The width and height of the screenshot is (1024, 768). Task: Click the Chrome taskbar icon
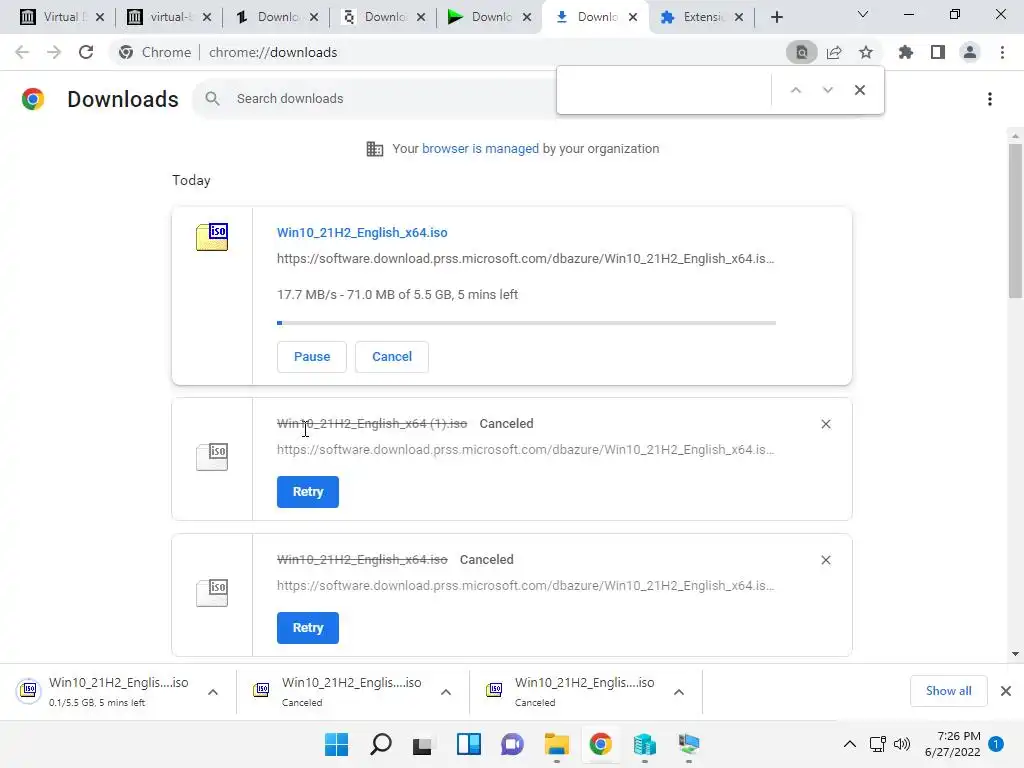pyautogui.click(x=600, y=744)
